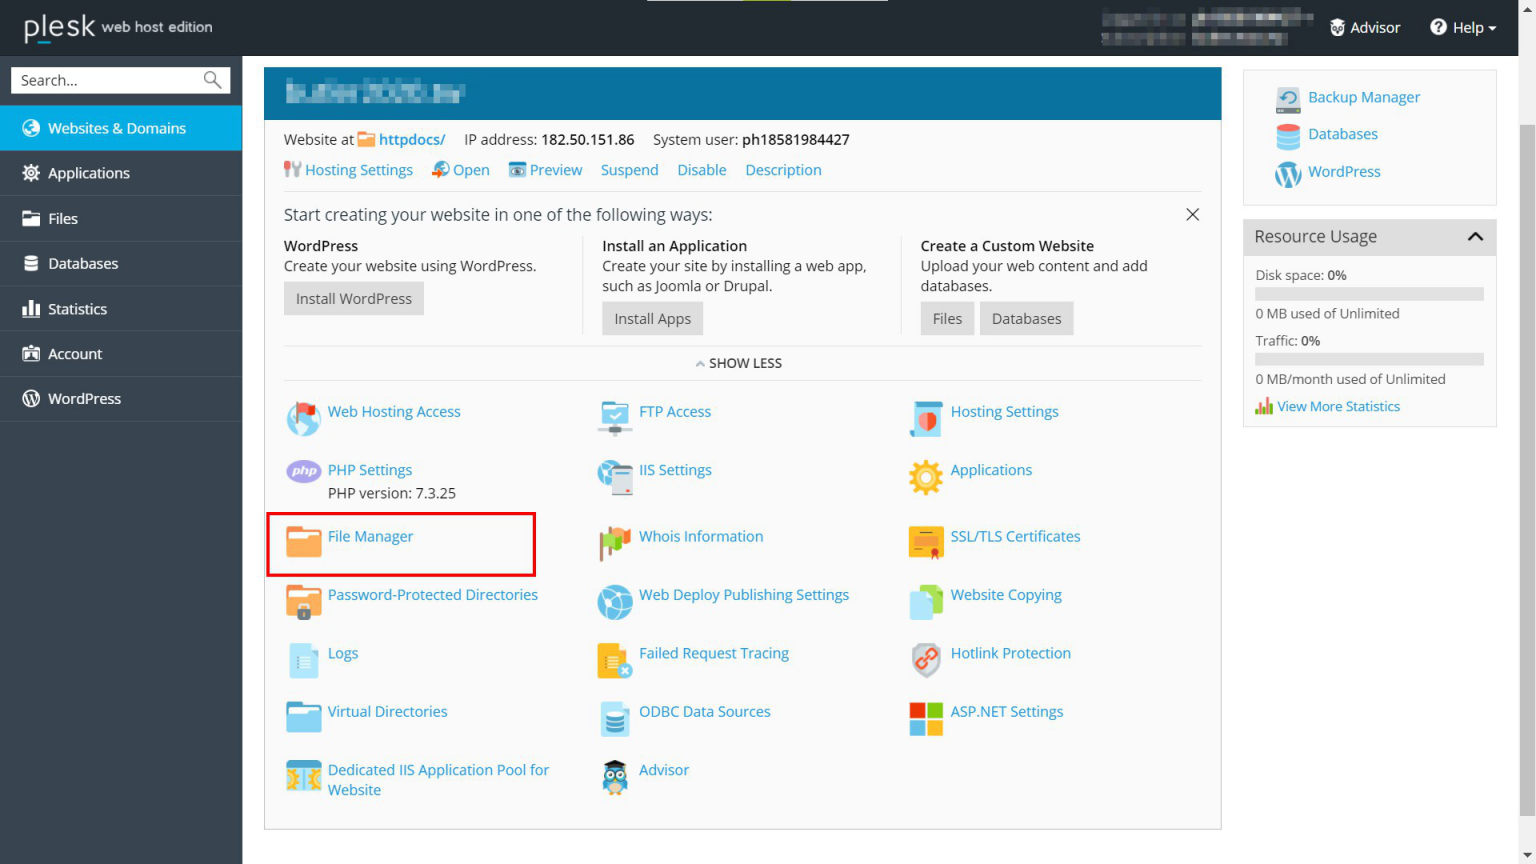This screenshot has width=1536, height=864.
Task: Open the Advisor owl icon
Action: (614, 777)
